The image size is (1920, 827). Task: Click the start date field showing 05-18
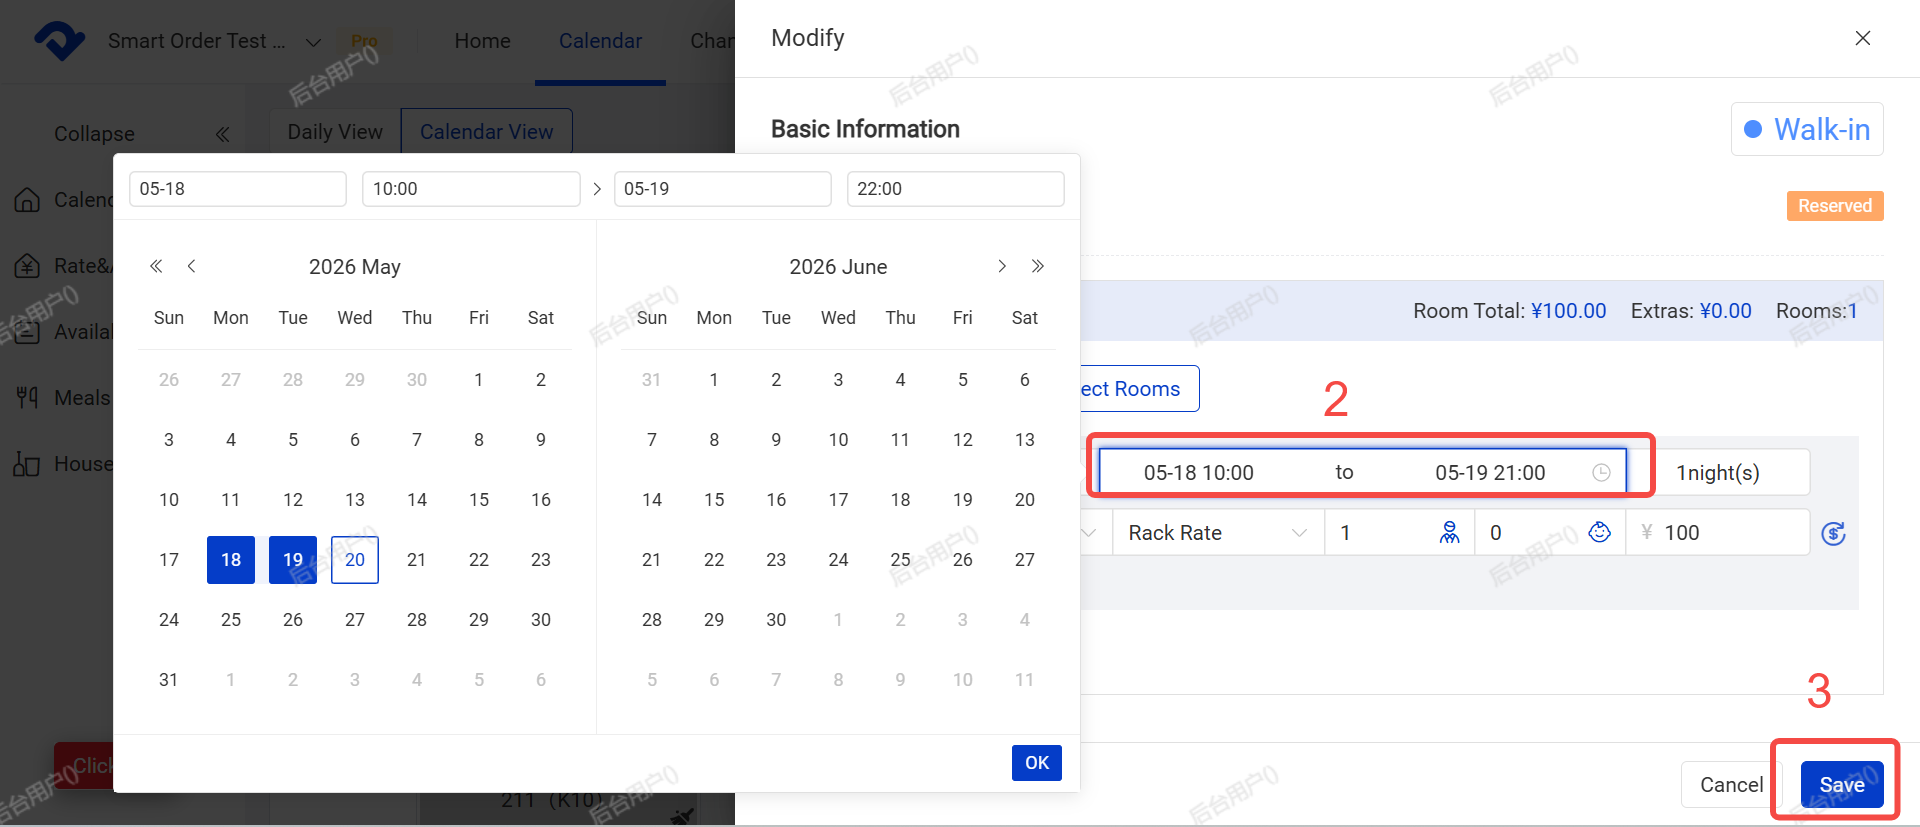238,189
